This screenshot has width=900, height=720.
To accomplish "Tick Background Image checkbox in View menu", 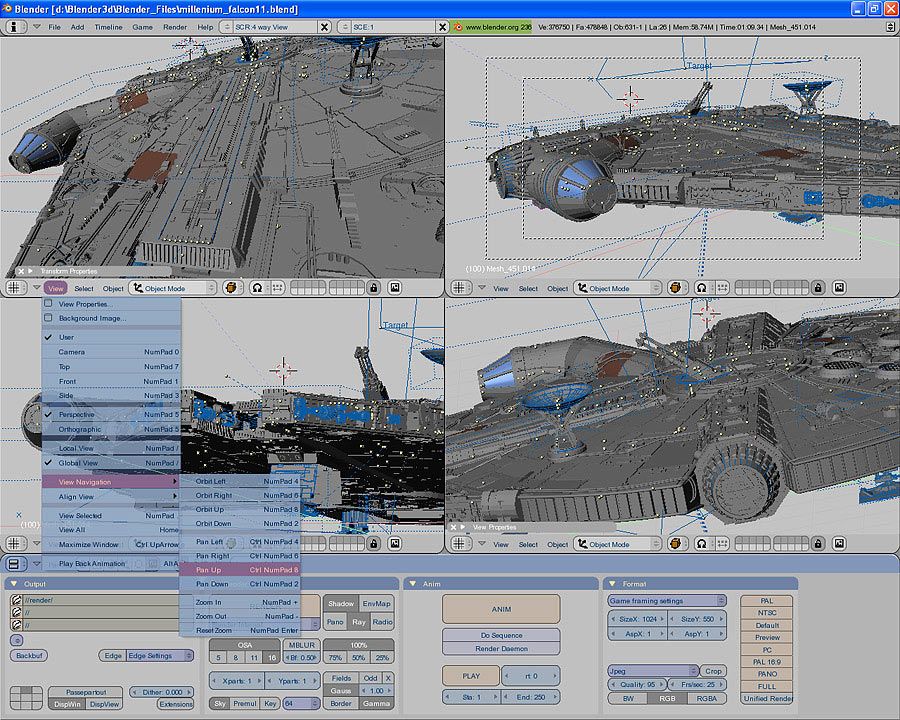I will pyautogui.click(x=48, y=318).
